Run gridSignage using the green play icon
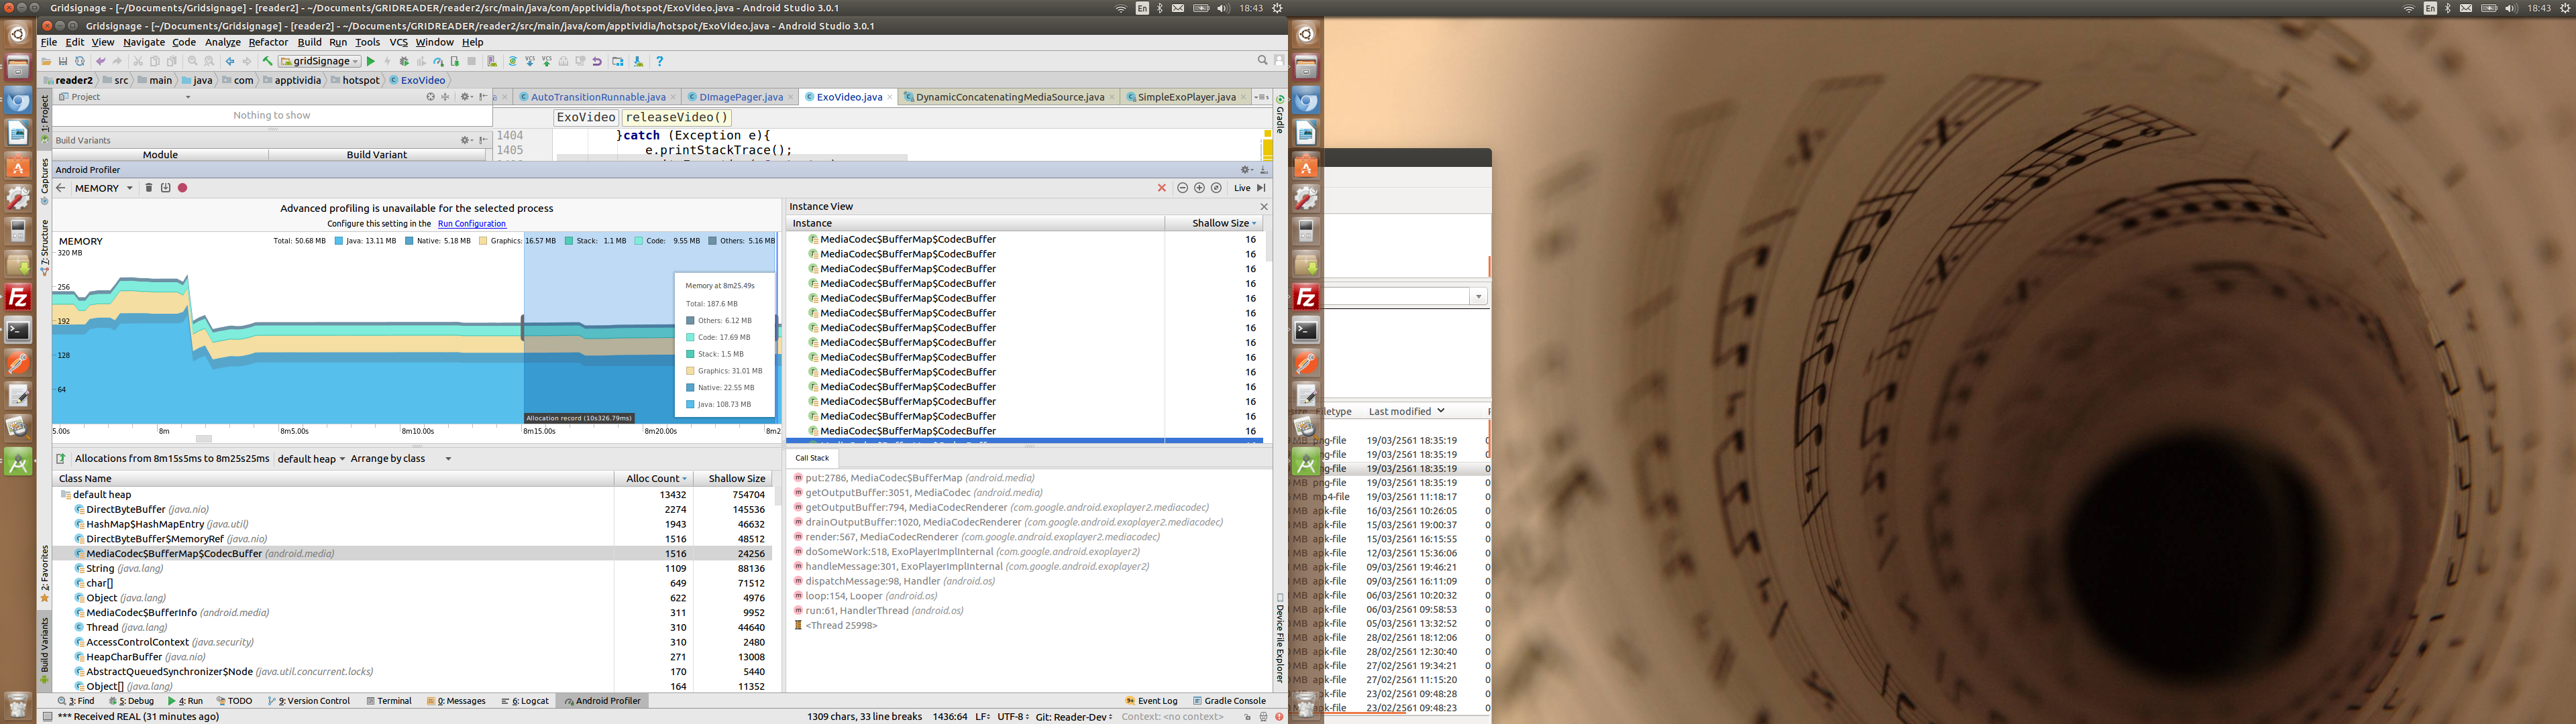 pyautogui.click(x=371, y=61)
